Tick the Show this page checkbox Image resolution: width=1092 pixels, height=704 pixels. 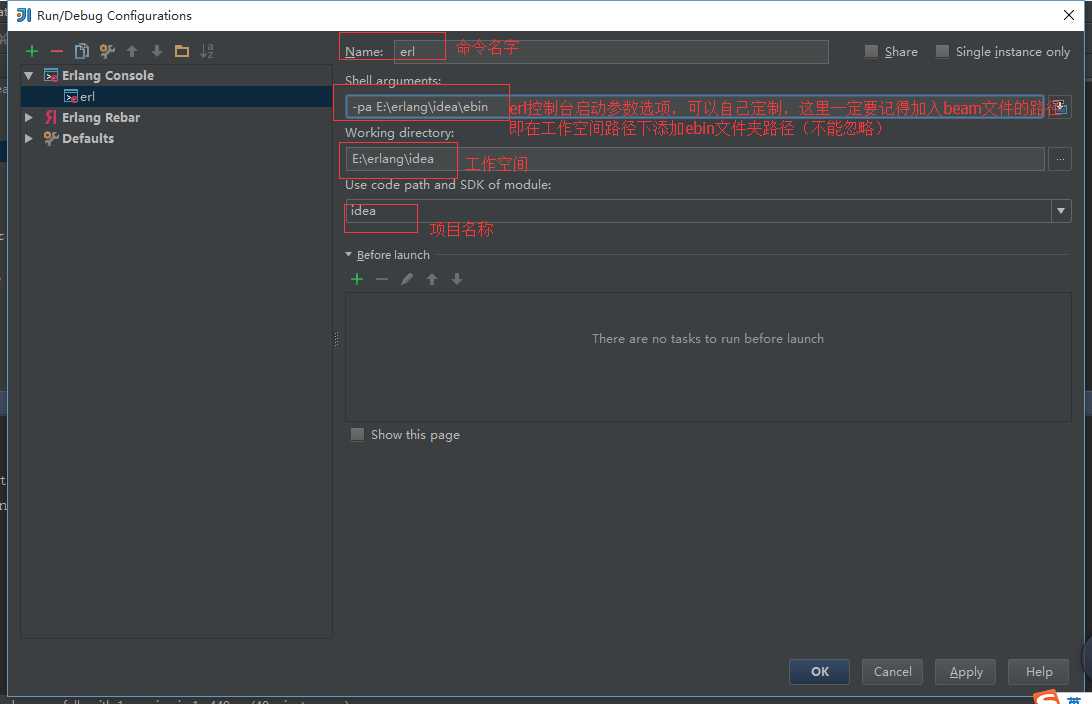[x=357, y=435]
